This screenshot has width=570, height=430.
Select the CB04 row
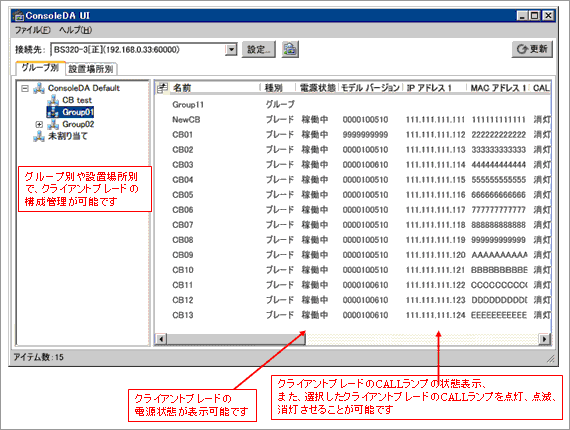click(x=353, y=180)
